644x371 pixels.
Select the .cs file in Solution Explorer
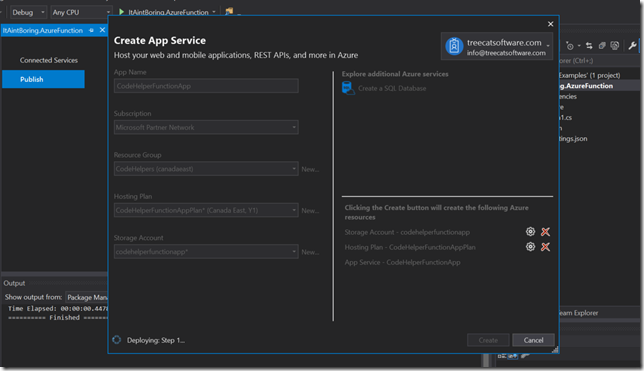tap(566, 118)
